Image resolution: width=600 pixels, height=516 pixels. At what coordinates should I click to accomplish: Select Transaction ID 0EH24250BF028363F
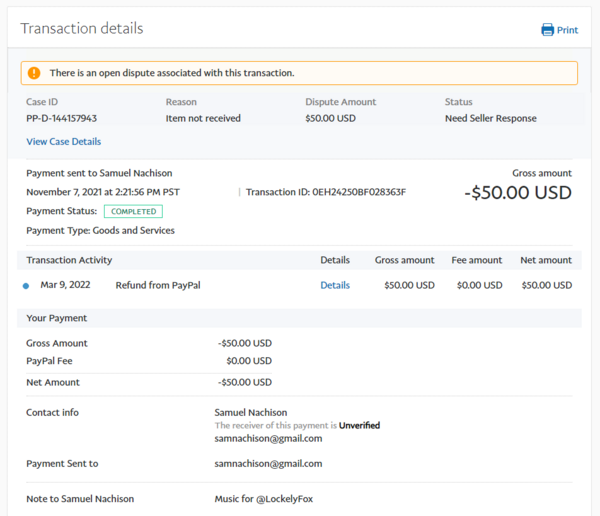point(326,192)
